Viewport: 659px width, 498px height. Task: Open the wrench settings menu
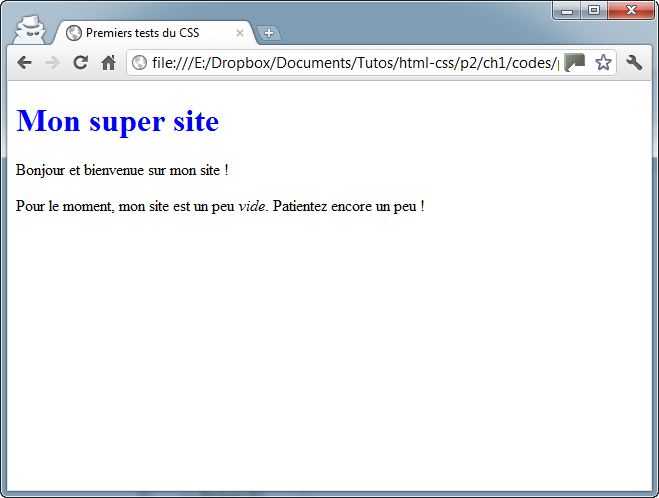634,62
